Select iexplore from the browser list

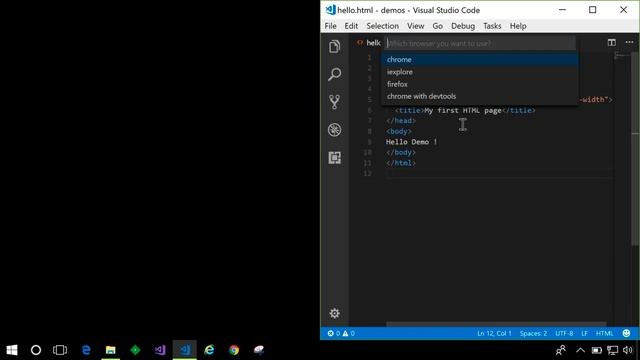pos(480,72)
